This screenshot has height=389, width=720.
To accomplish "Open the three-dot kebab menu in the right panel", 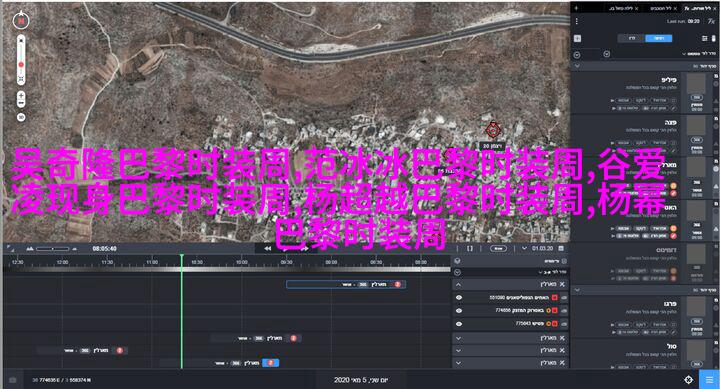I will (x=577, y=21).
